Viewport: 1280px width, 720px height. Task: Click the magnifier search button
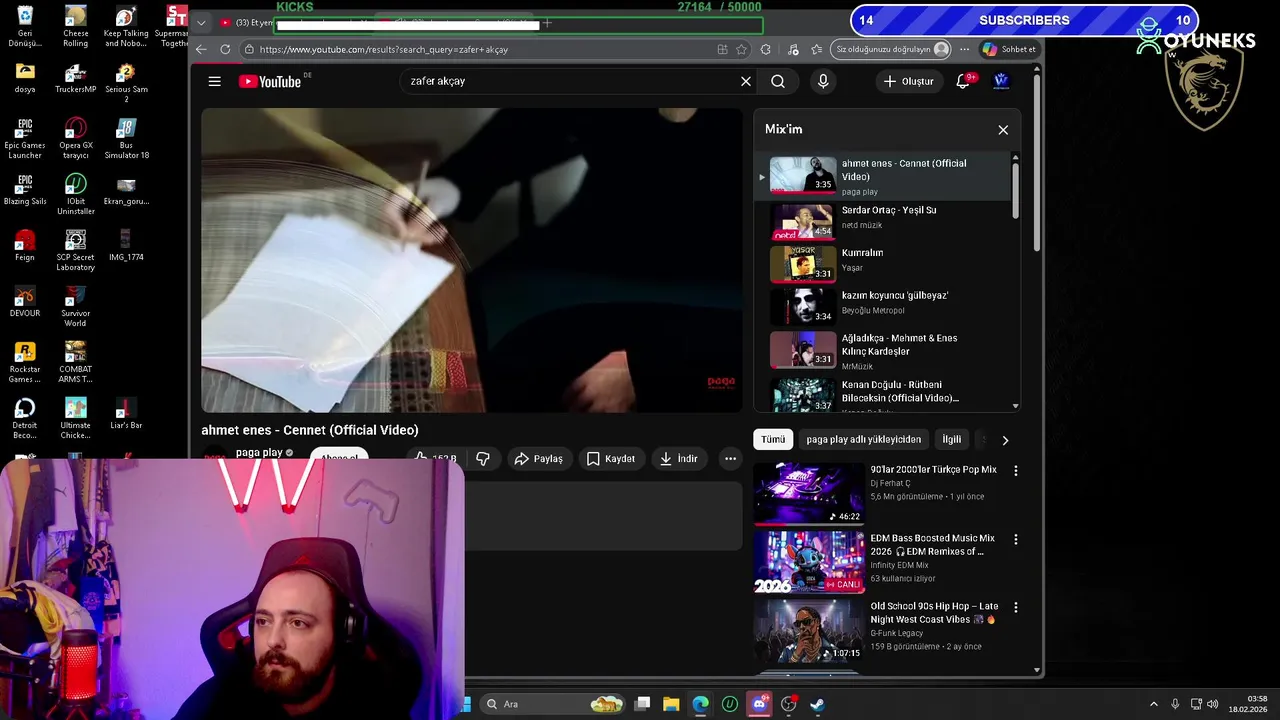[778, 81]
